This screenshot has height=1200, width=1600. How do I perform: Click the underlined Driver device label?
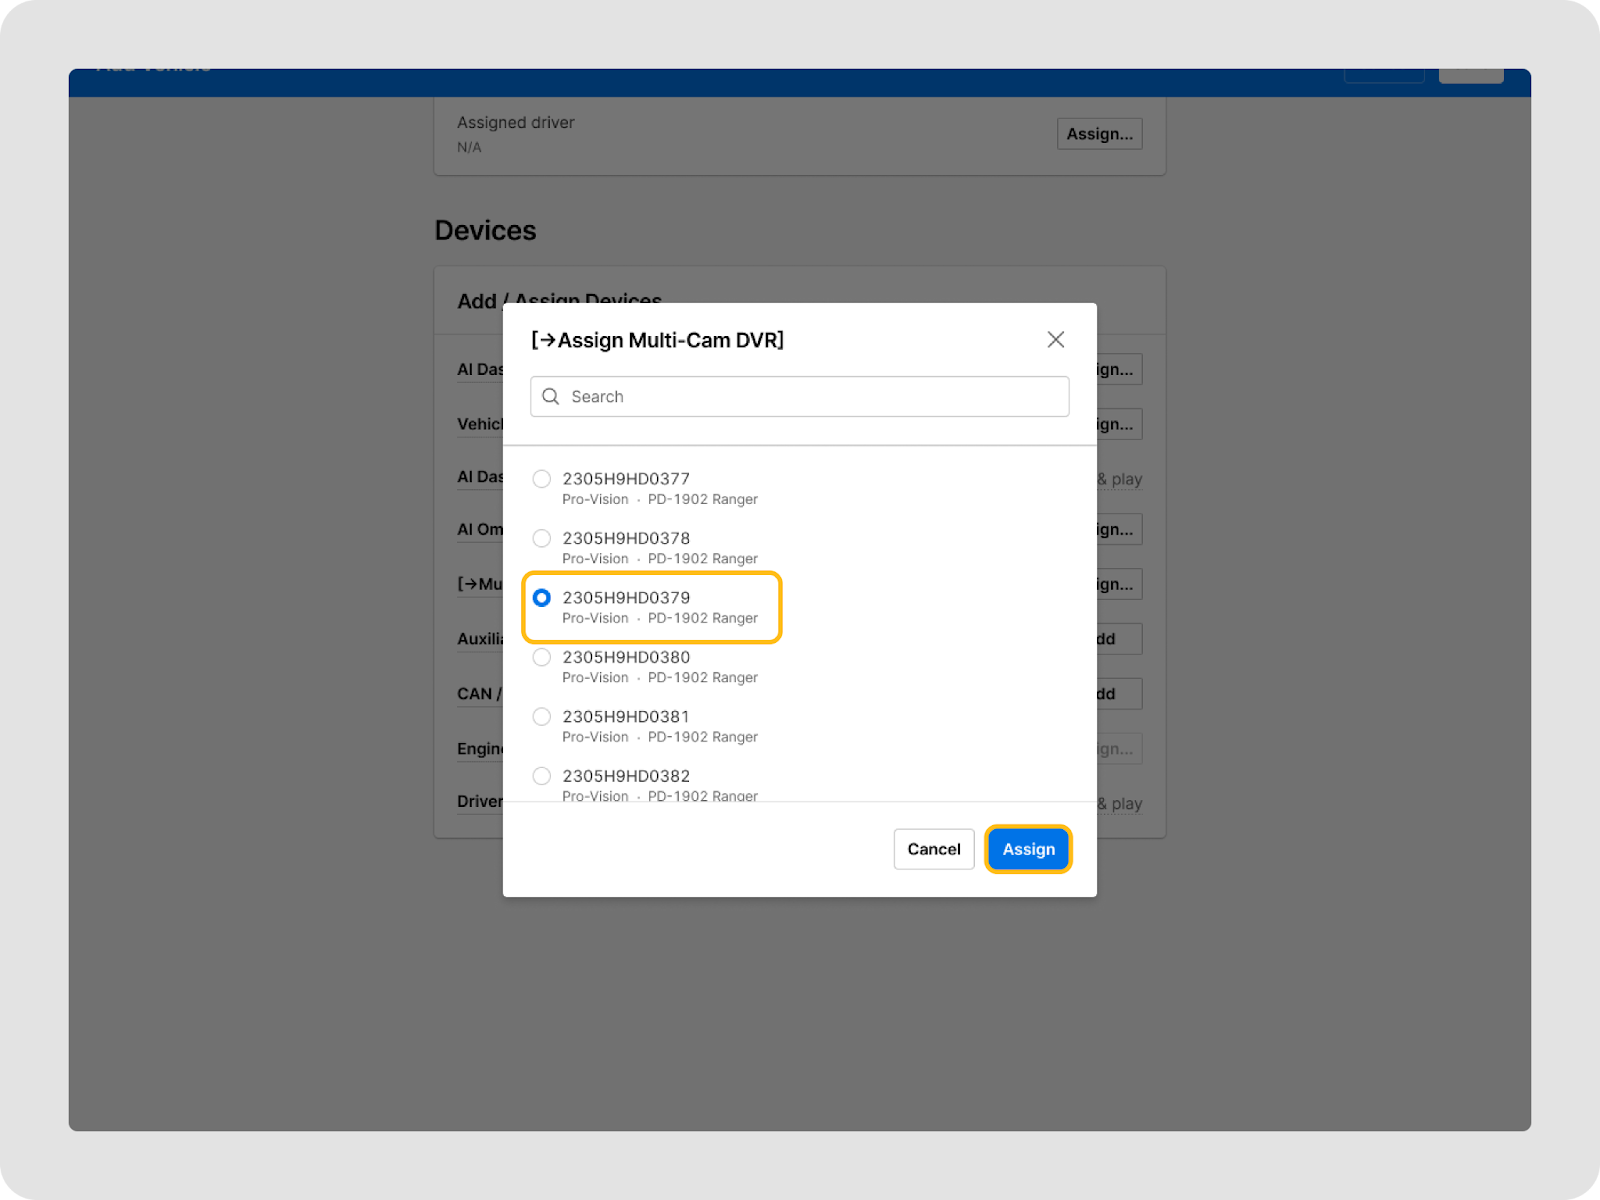[x=480, y=802]
